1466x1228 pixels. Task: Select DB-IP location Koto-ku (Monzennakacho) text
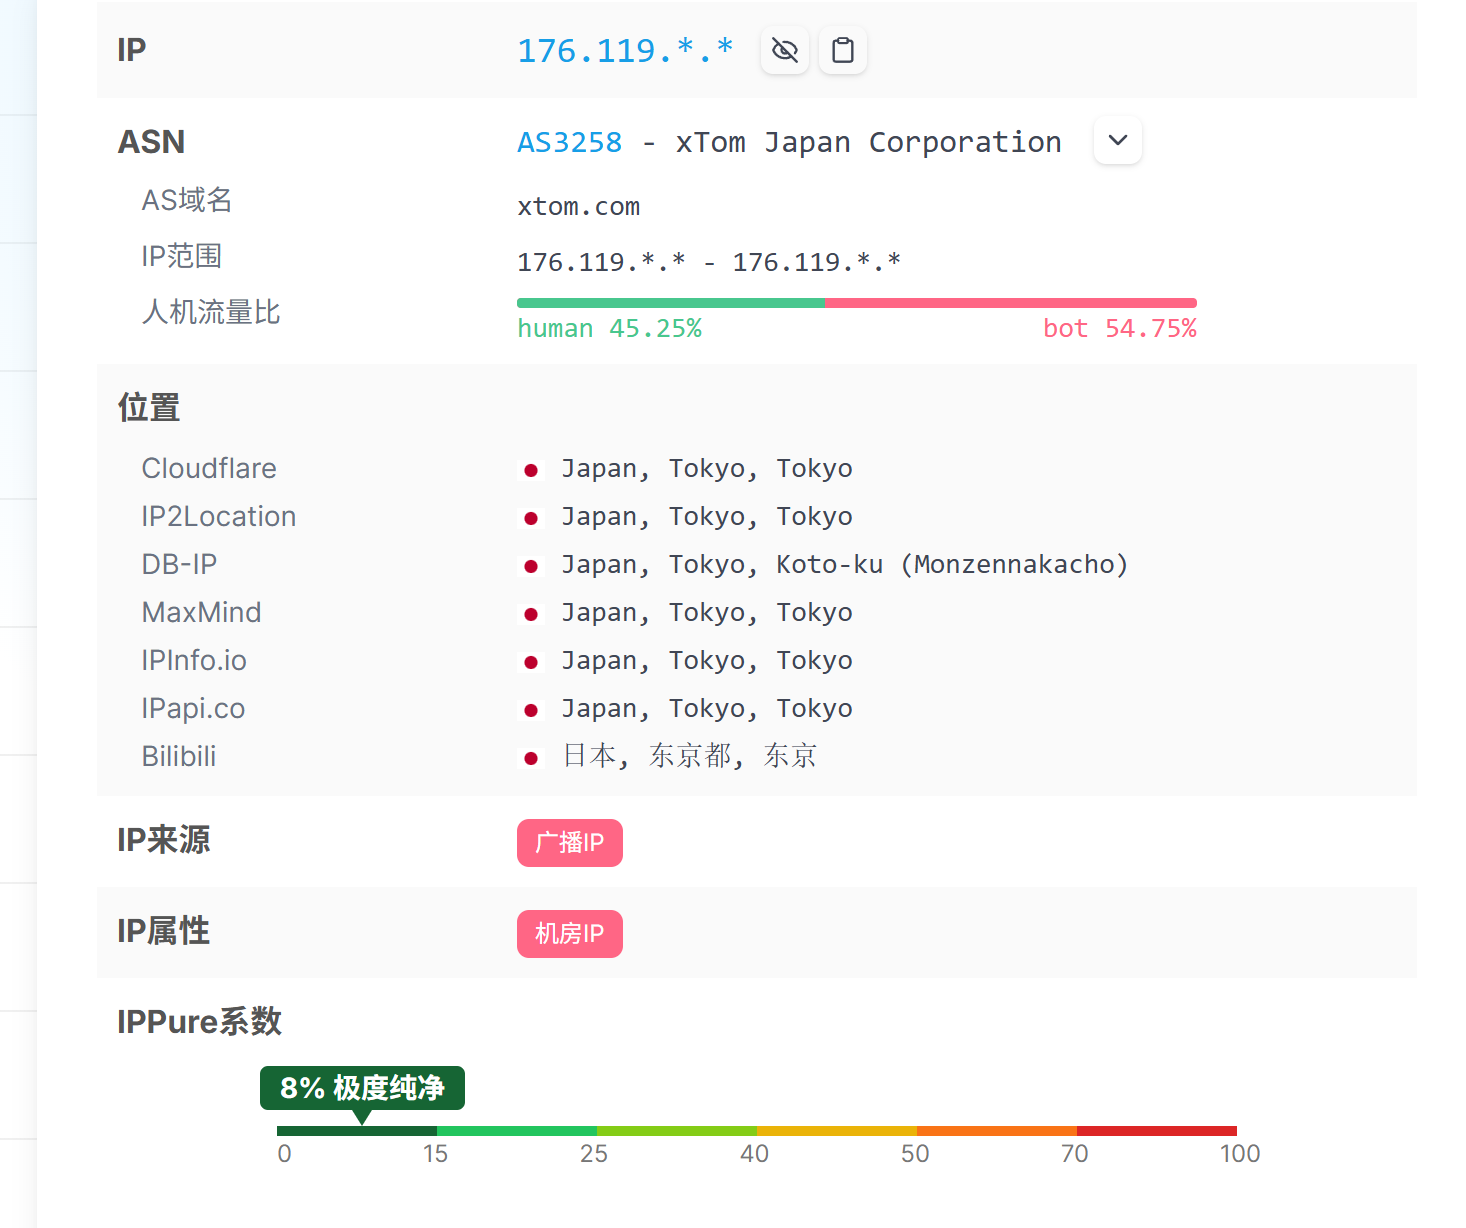[x=951, y=565]
